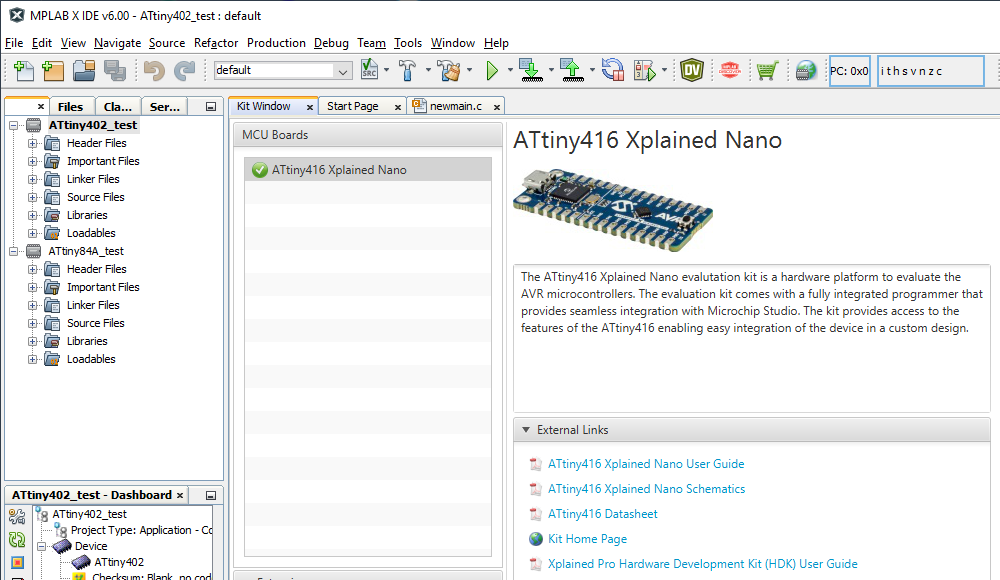Open ATtiny416 Xplained Nano User Guide link

645,464
